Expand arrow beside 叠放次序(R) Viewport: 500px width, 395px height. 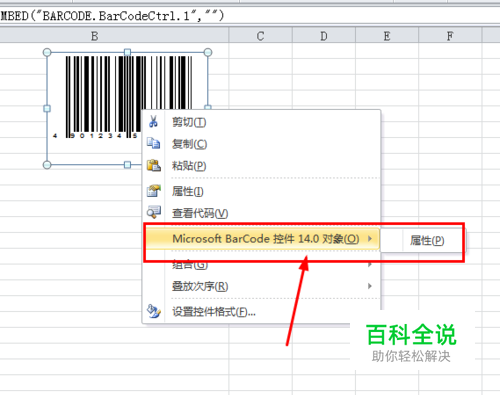coord(370,286)
